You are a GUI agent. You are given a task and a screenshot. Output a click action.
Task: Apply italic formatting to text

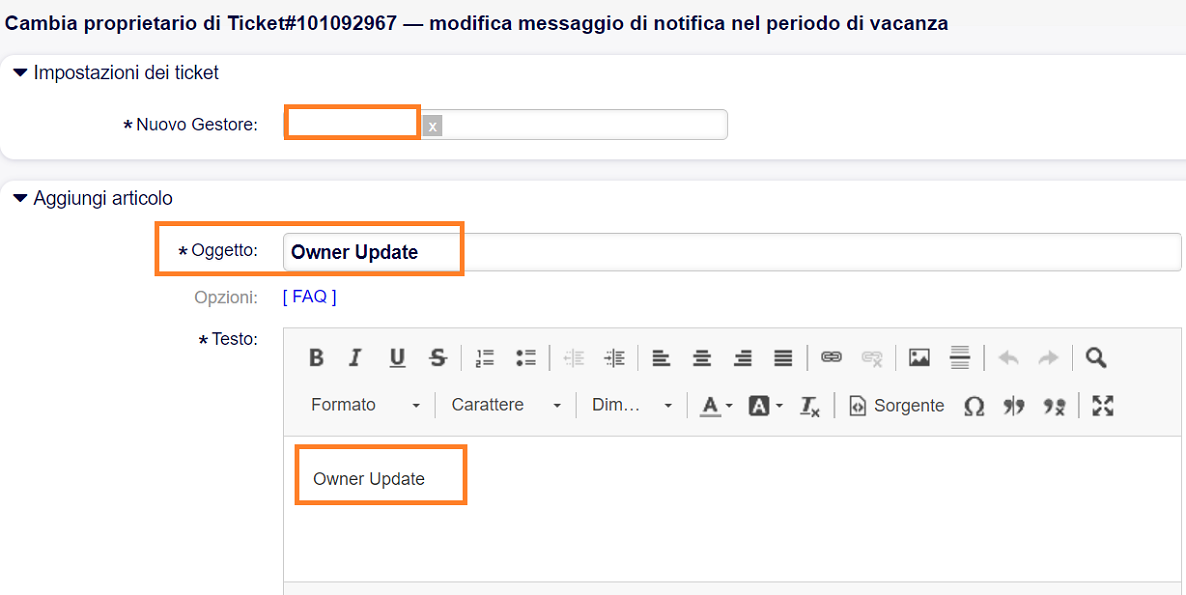click(x=354, y=358)
